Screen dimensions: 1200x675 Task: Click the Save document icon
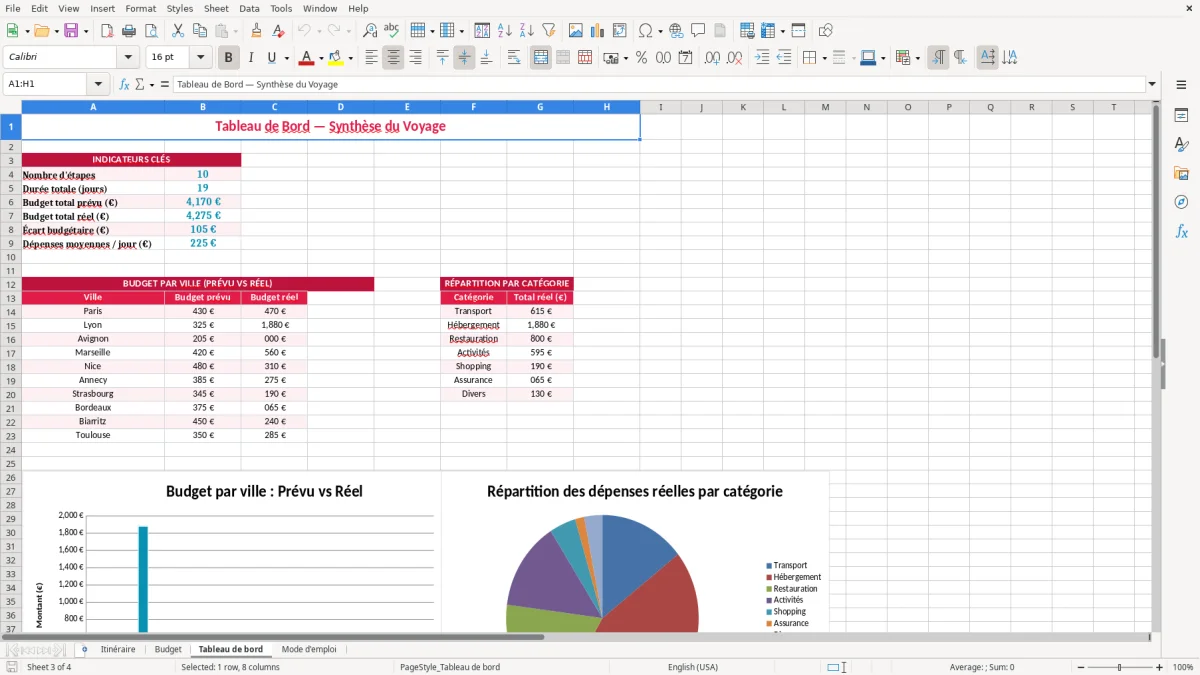coord(71,31)
